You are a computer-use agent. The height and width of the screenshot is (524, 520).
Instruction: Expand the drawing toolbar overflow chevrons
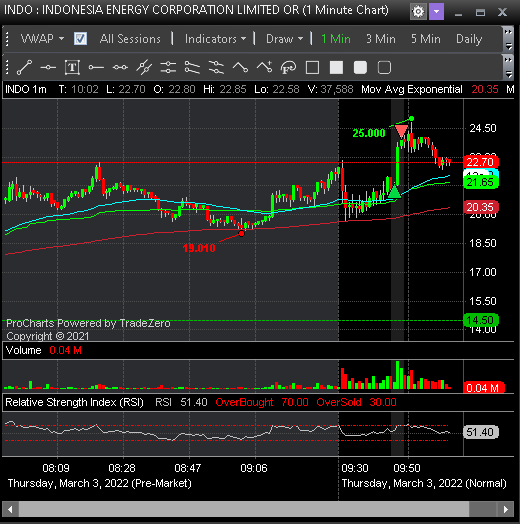coord(508,60)
